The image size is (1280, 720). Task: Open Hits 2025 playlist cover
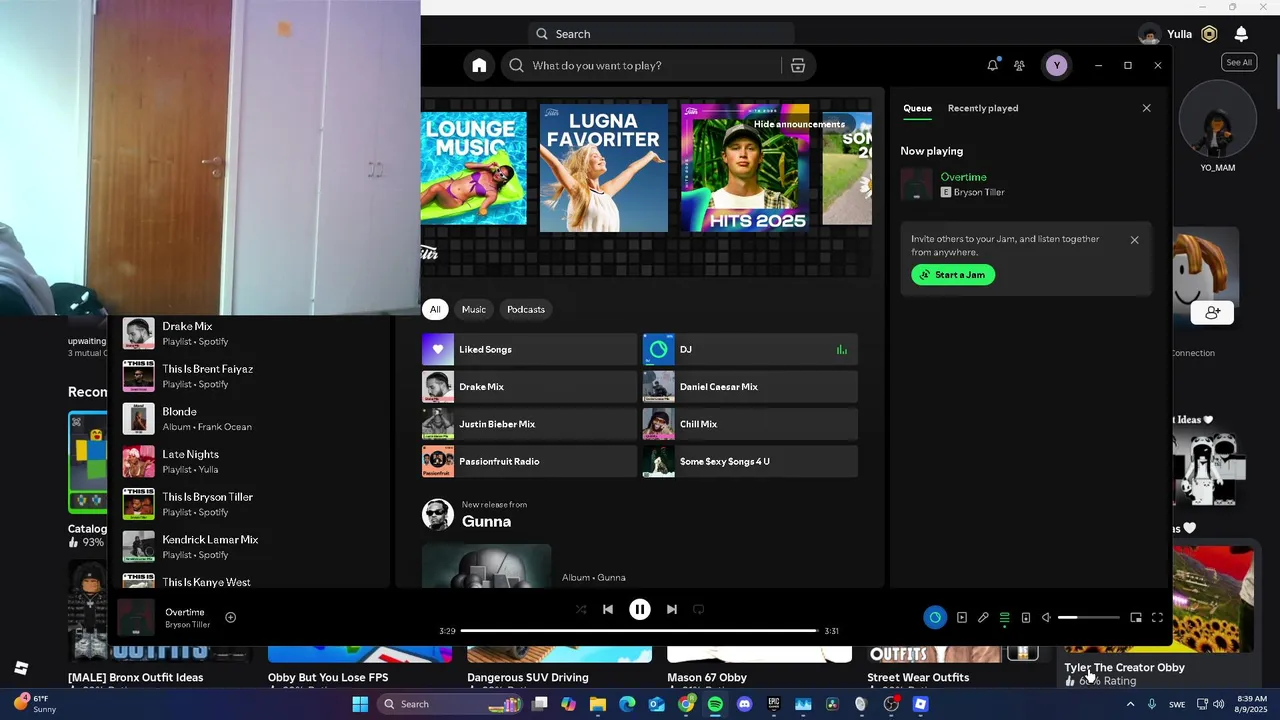pyautogui.click(x=745, y=168)
